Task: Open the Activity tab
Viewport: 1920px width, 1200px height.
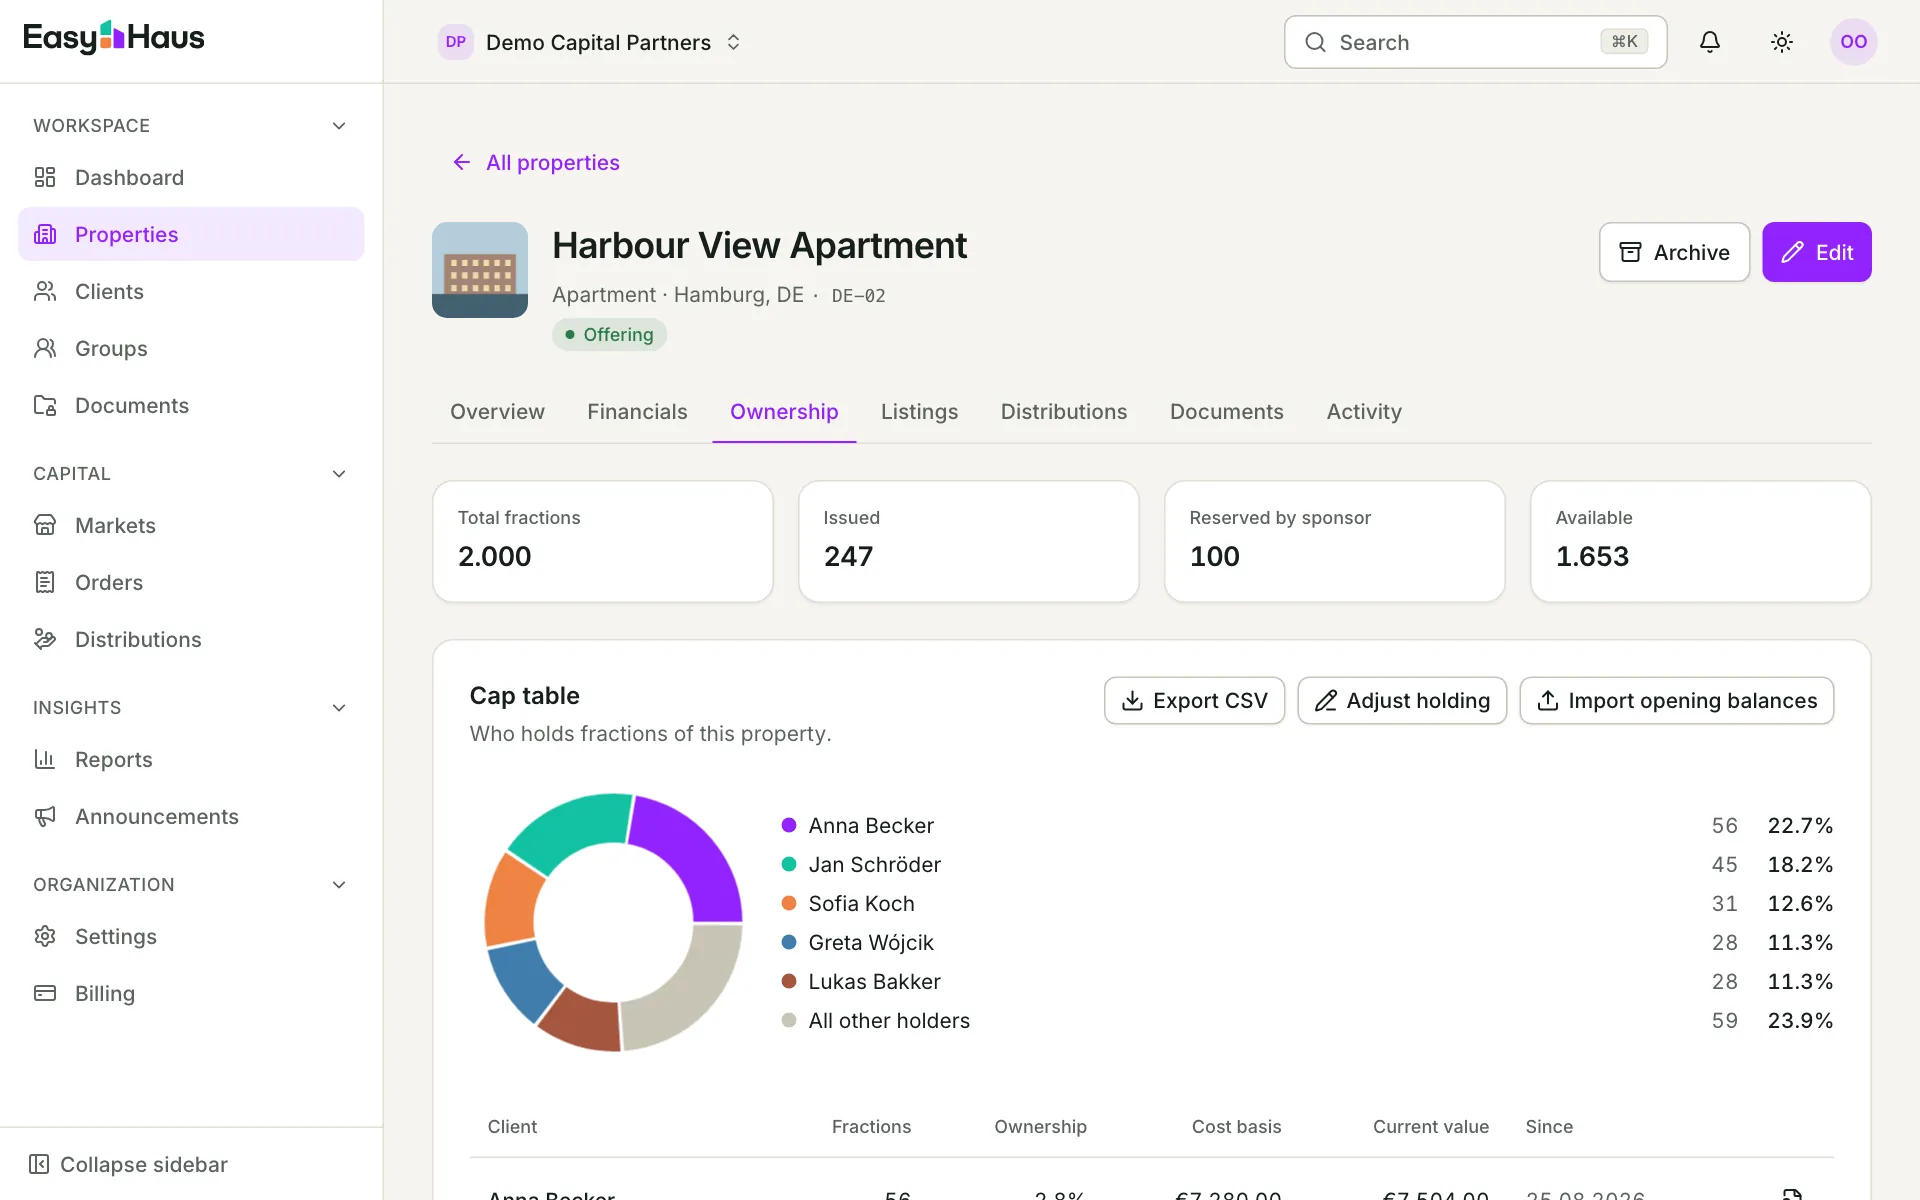Action: 1364,412
